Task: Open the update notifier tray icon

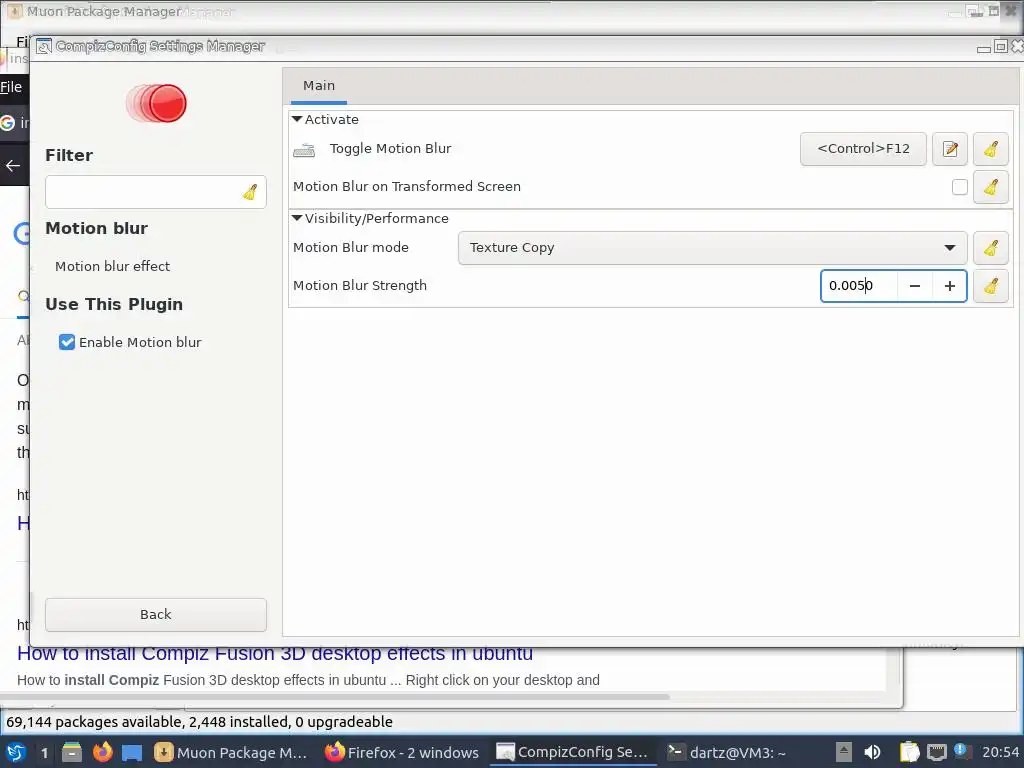Action: (961, 751)
